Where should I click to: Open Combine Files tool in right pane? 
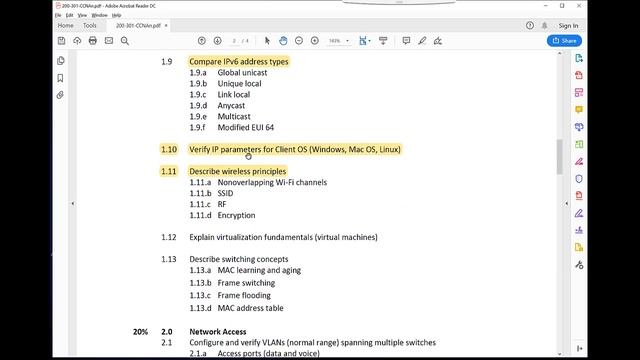(x=579, y=127)
